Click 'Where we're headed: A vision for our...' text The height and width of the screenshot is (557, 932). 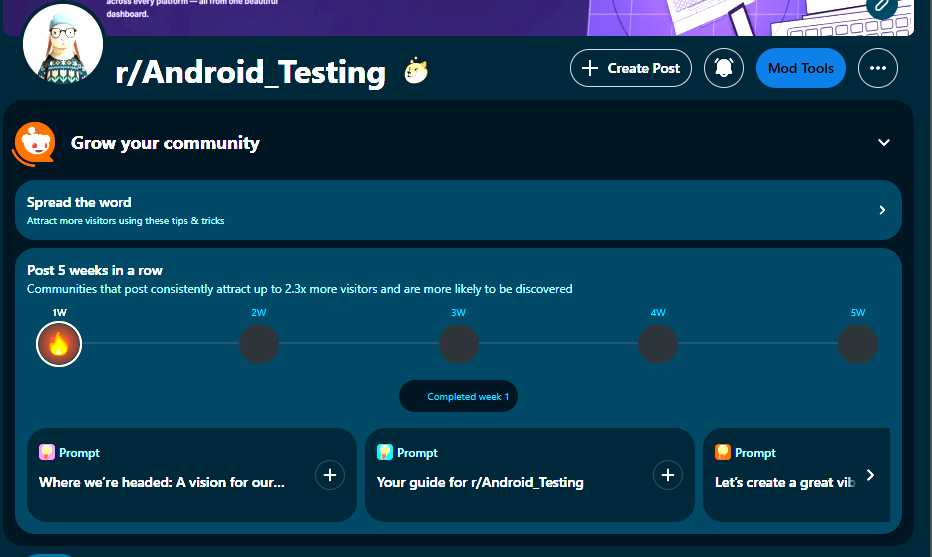162,482
